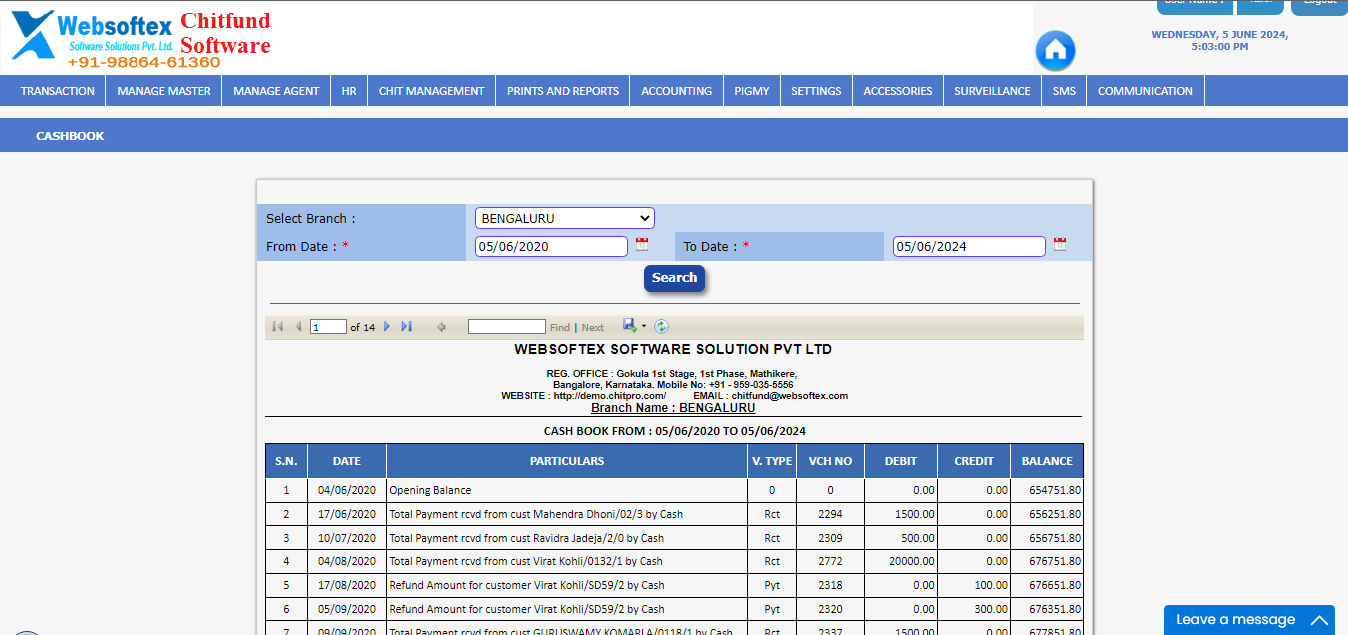1348x635 pixels.
Task: Click the DATE column header
Action: point(347,461)
